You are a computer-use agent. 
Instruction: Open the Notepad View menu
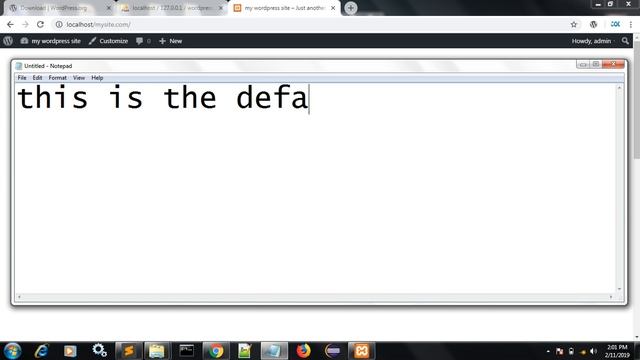tap(79, 78)
